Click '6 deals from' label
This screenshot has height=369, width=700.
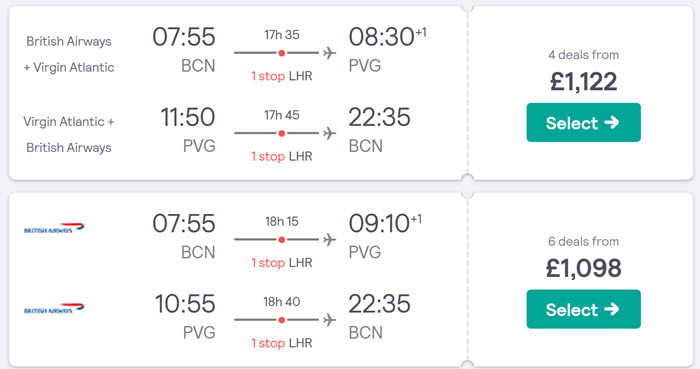pos(583,241)
